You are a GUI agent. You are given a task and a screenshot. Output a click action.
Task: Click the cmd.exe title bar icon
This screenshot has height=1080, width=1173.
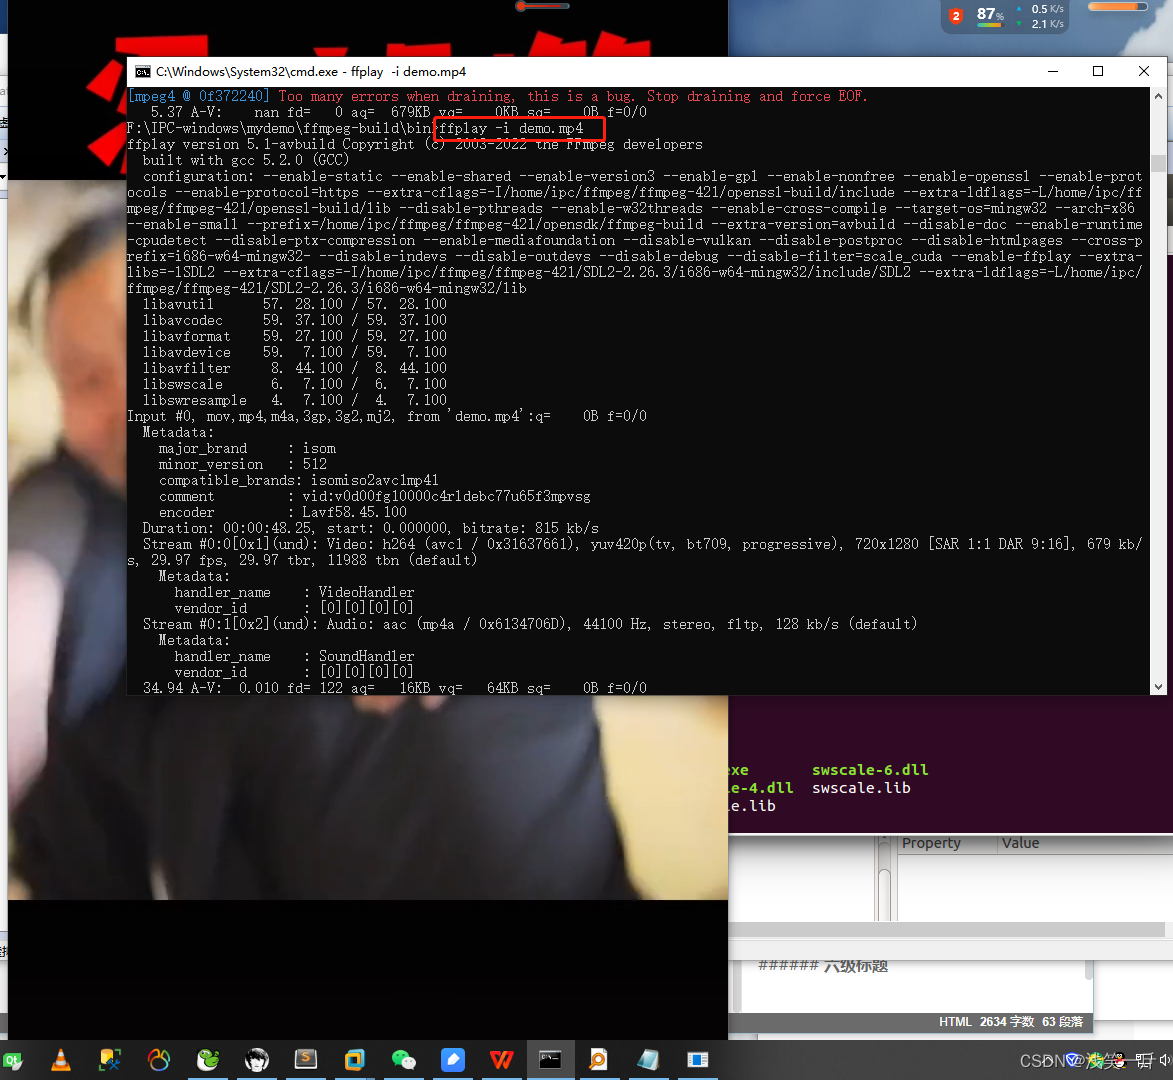[x=142, y=72]
